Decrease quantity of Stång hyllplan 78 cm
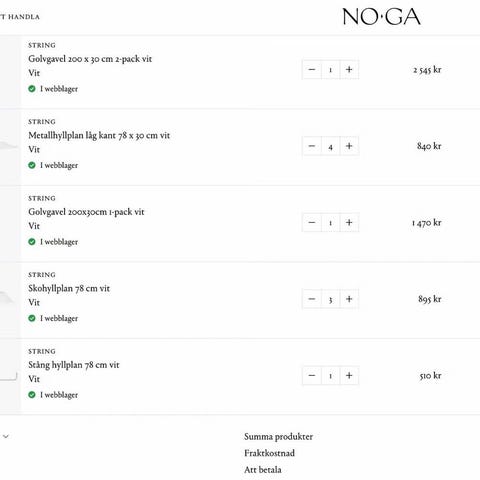The height and width of the screenshot is (480, 480). pyautogui.click(x=312, y=376)
